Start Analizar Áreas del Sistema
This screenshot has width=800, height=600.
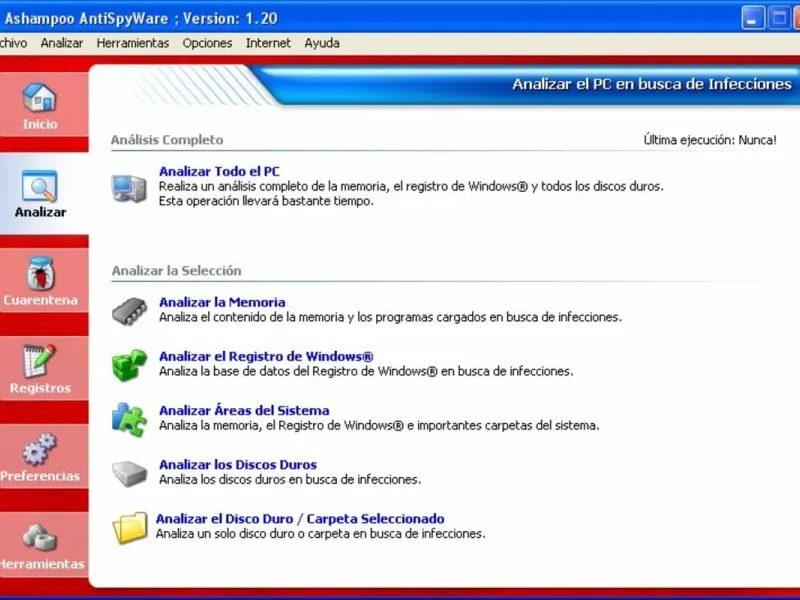pos(244,410)
